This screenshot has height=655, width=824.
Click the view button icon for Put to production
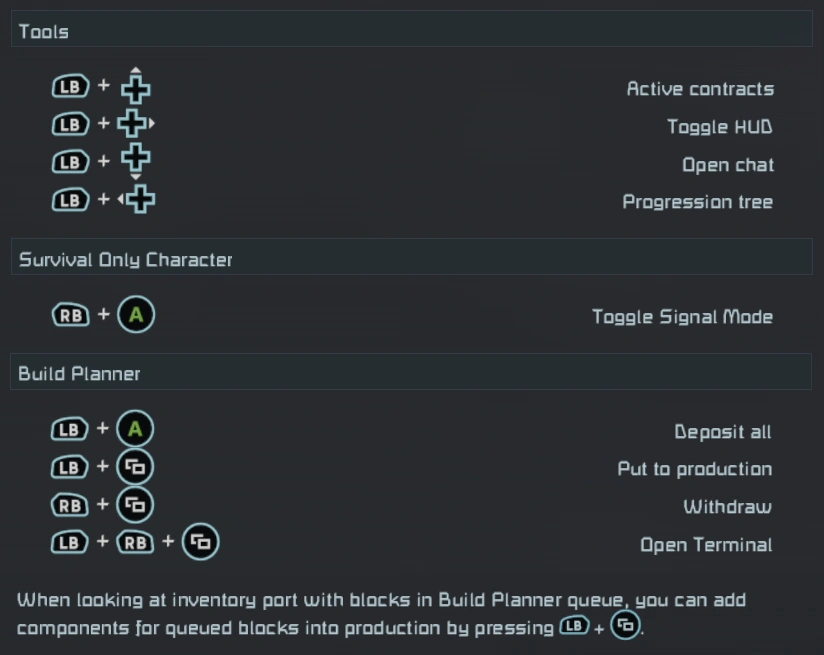point(136,468)
